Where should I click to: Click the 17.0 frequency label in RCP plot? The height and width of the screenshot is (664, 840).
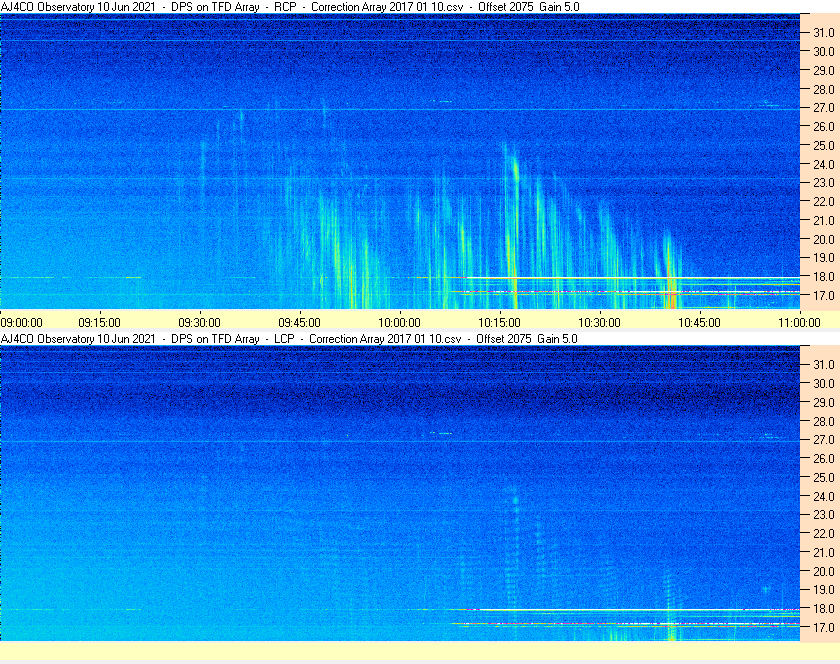point(824,296)
